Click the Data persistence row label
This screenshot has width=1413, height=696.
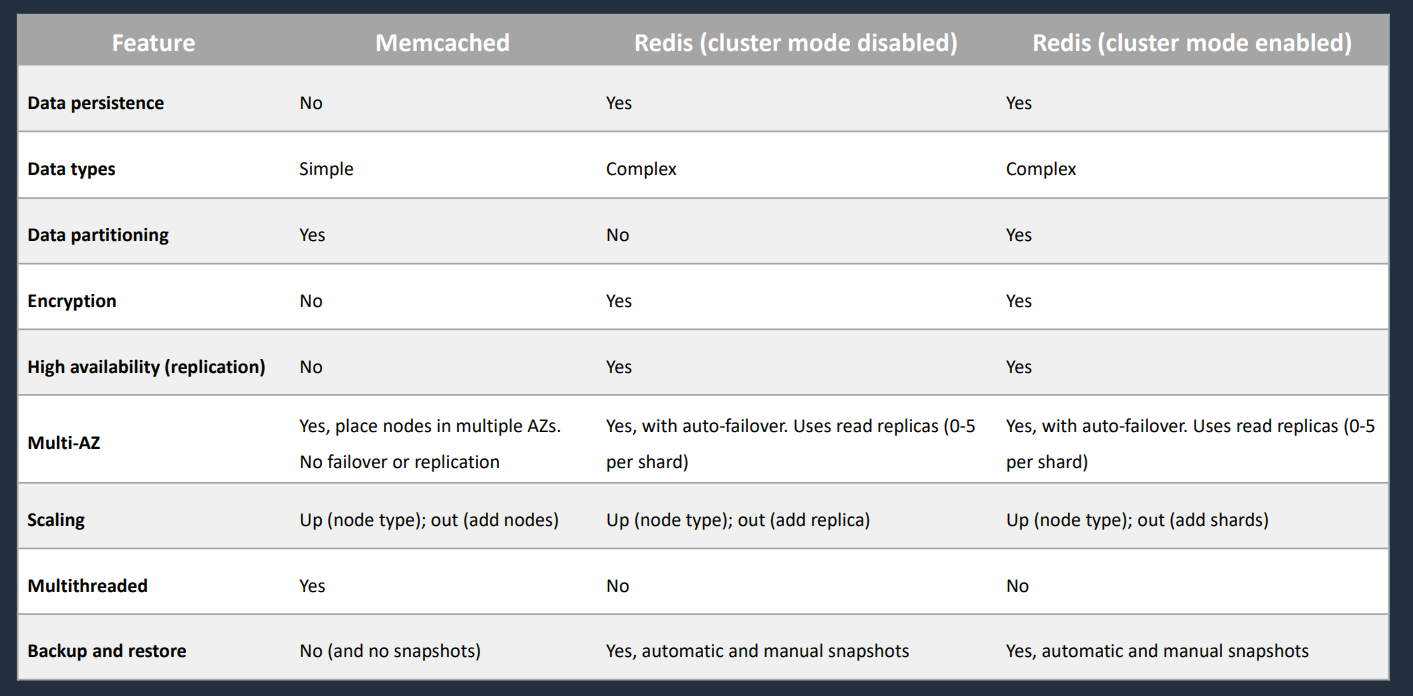click(x=96, y=103)
